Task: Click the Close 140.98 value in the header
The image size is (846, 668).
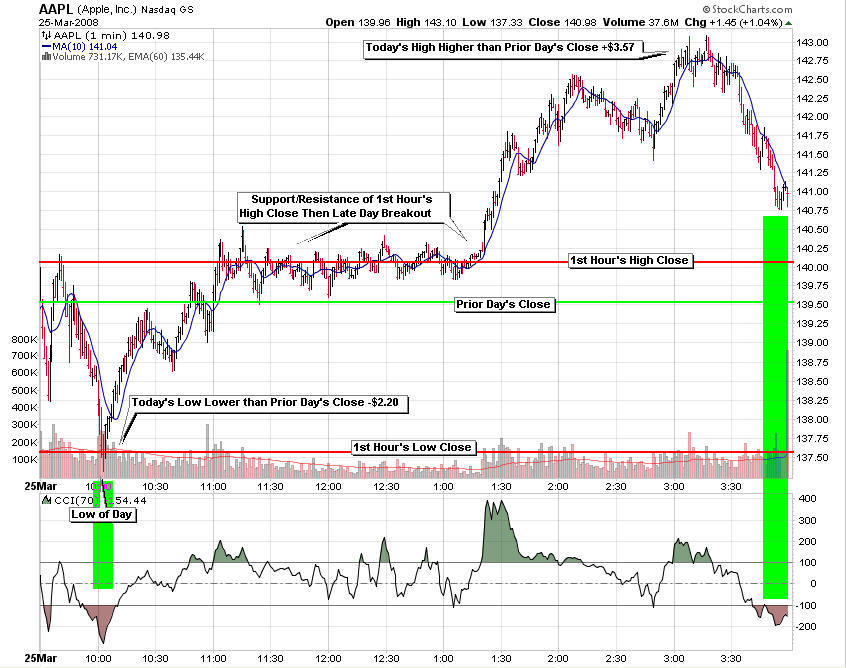Action: pos(562,23)
